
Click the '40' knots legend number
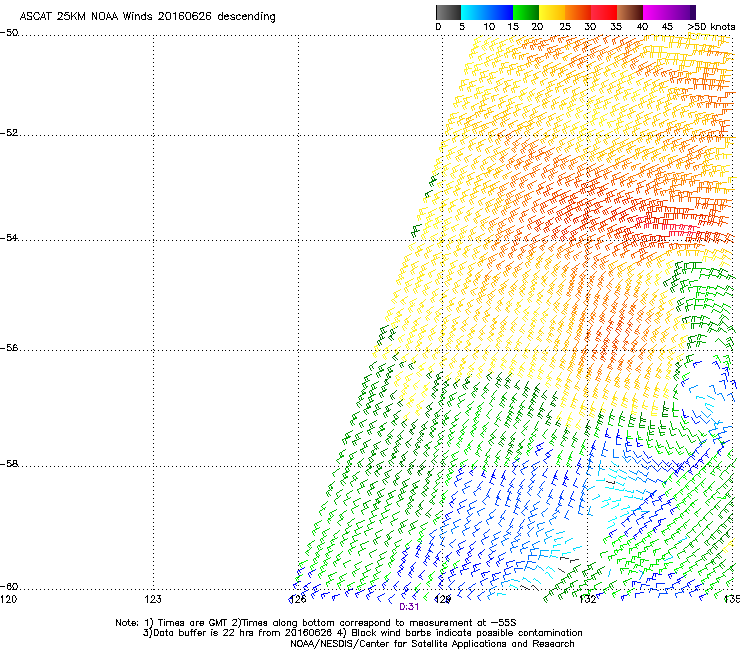(642, 27)
